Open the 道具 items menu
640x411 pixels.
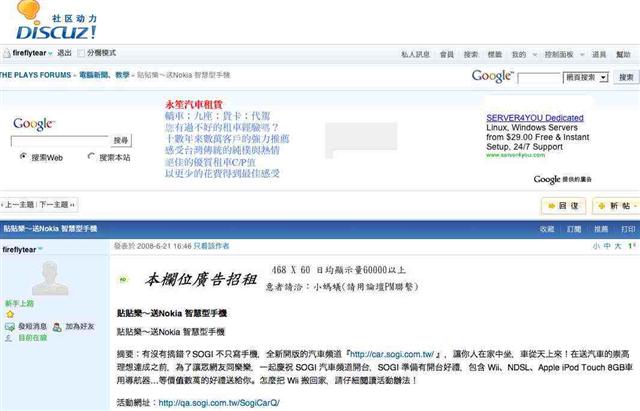coord(599,54)
